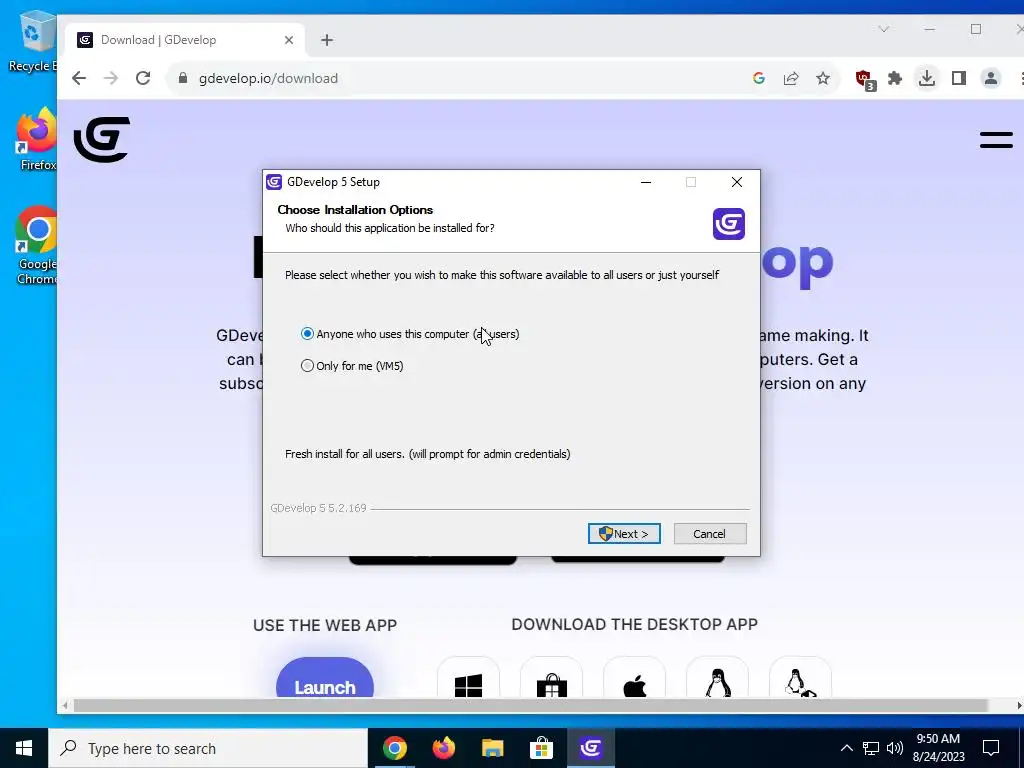
Task: Open Chrome extensions puzzle menu
Action: pos(895,78)
